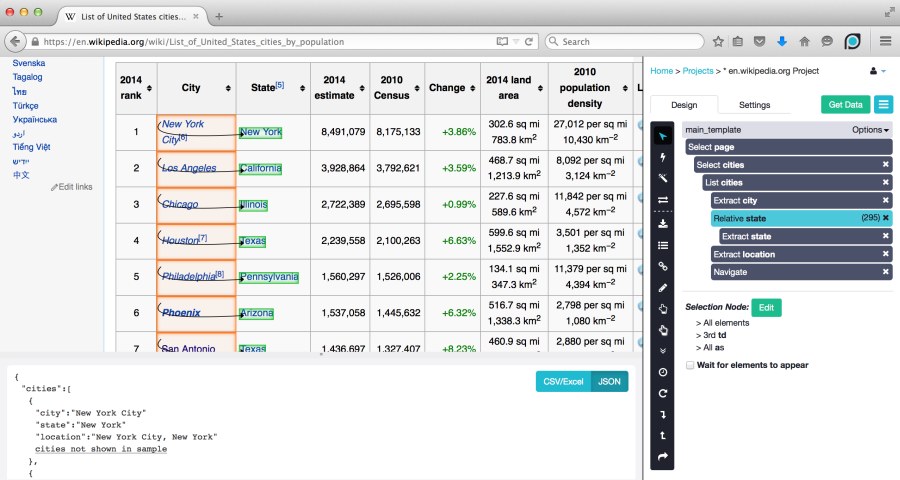Click the reload page icon in address bar

pos(529,41)
